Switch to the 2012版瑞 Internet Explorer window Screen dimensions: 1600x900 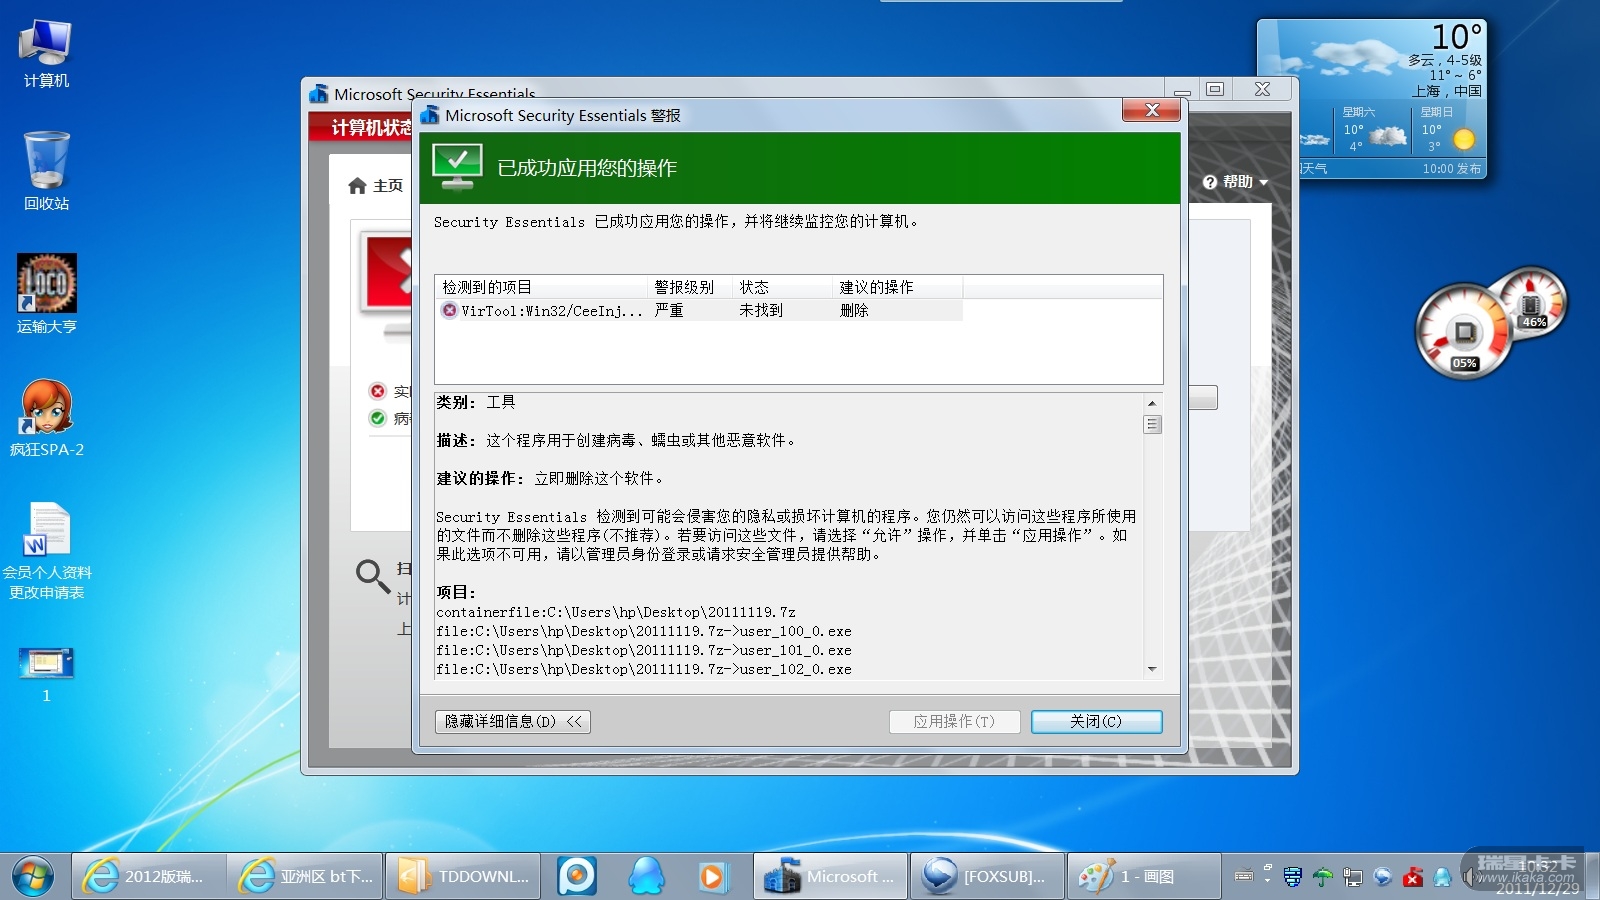[148, 877]
